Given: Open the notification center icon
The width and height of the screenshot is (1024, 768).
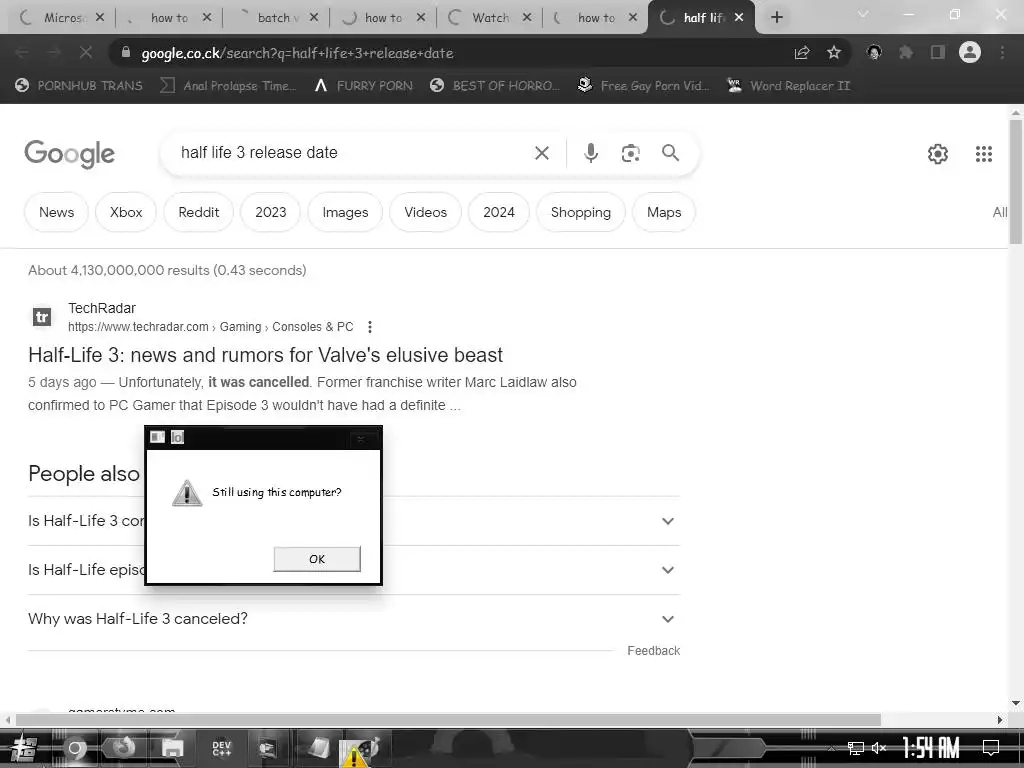Looking at the screenshot, I should click(x=991, y=748).
